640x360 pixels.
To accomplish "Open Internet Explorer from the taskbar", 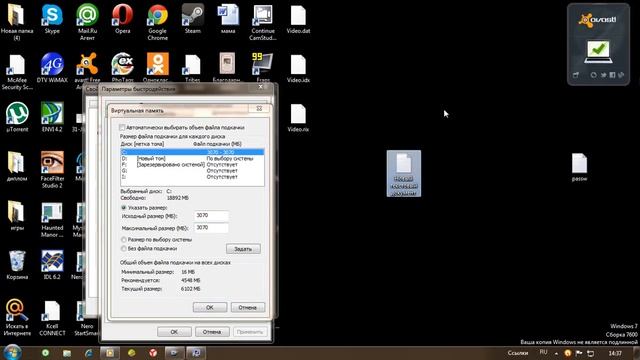I will click(x=89, y=353).
